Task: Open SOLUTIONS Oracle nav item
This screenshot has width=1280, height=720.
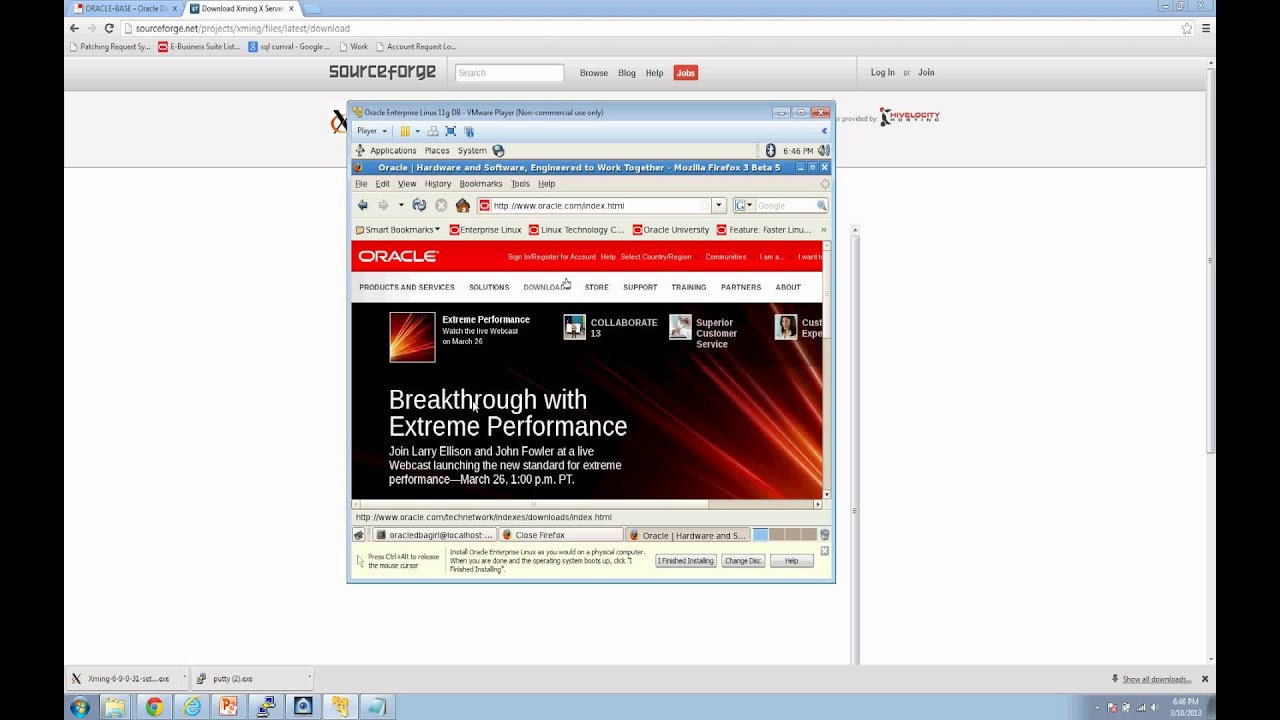Action: click(489, 287)
